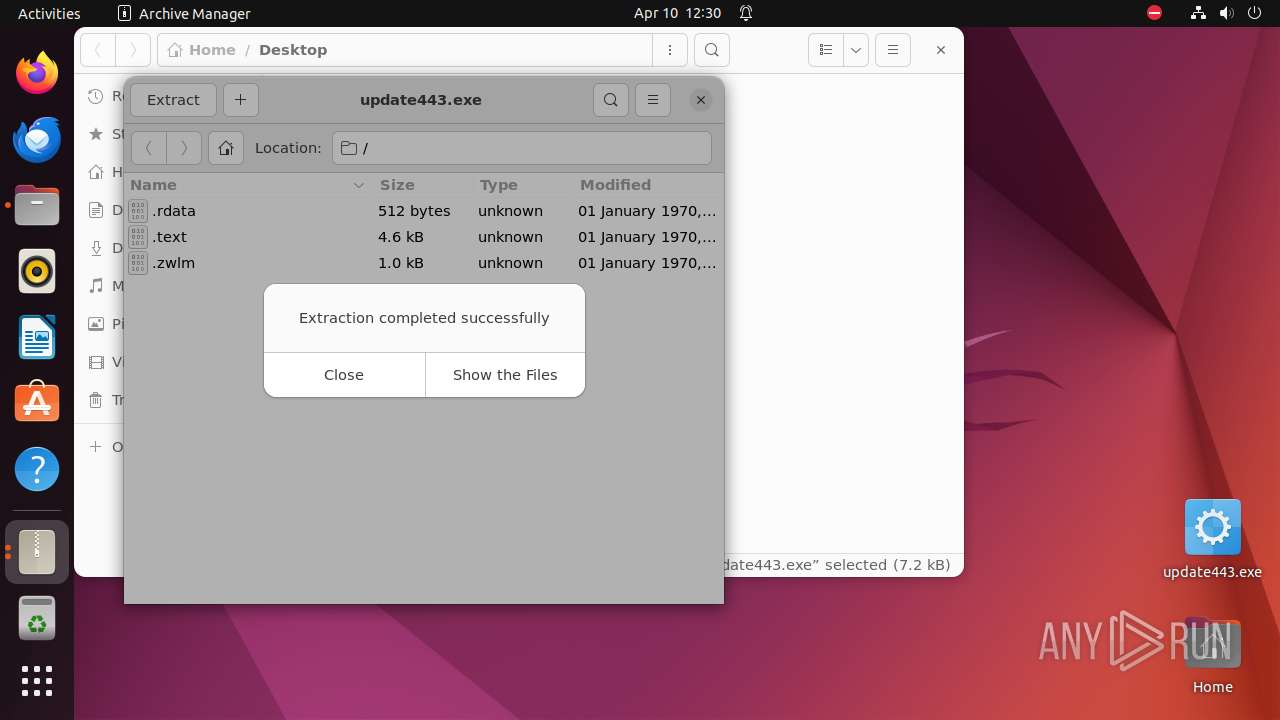Sort archive list by Size column
This screenshot has height=720, width=1280.
click(x=422, y=185)
